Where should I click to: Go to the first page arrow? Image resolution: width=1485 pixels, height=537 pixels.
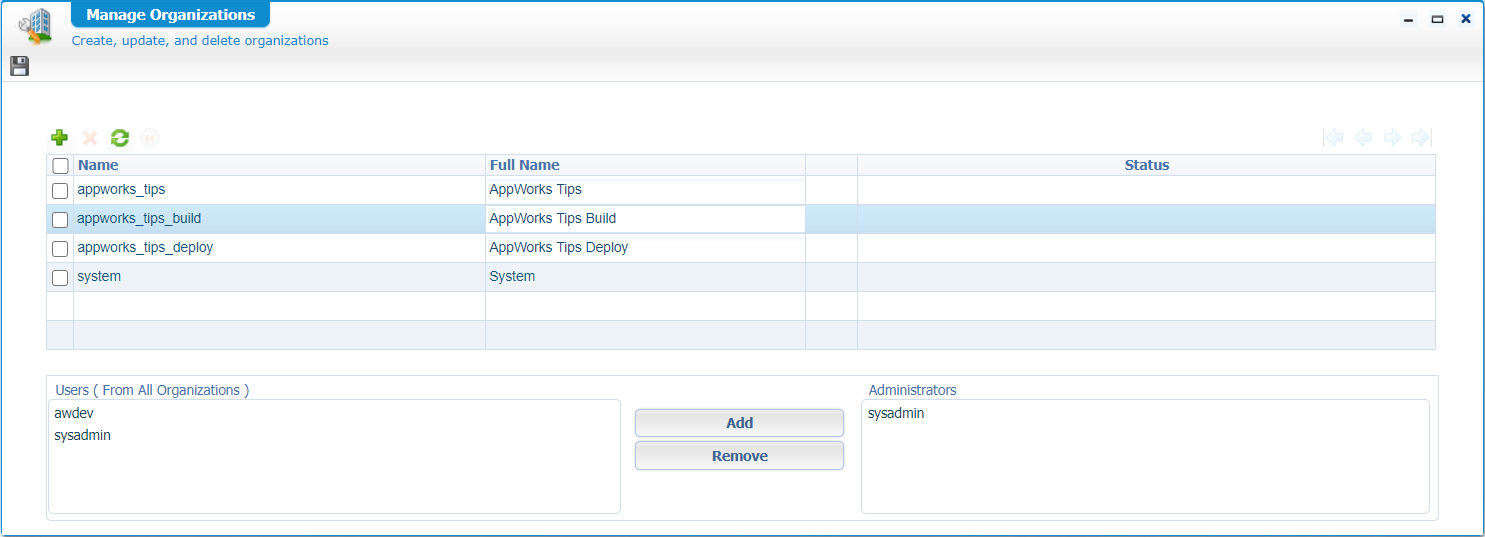click(1332, 138)
